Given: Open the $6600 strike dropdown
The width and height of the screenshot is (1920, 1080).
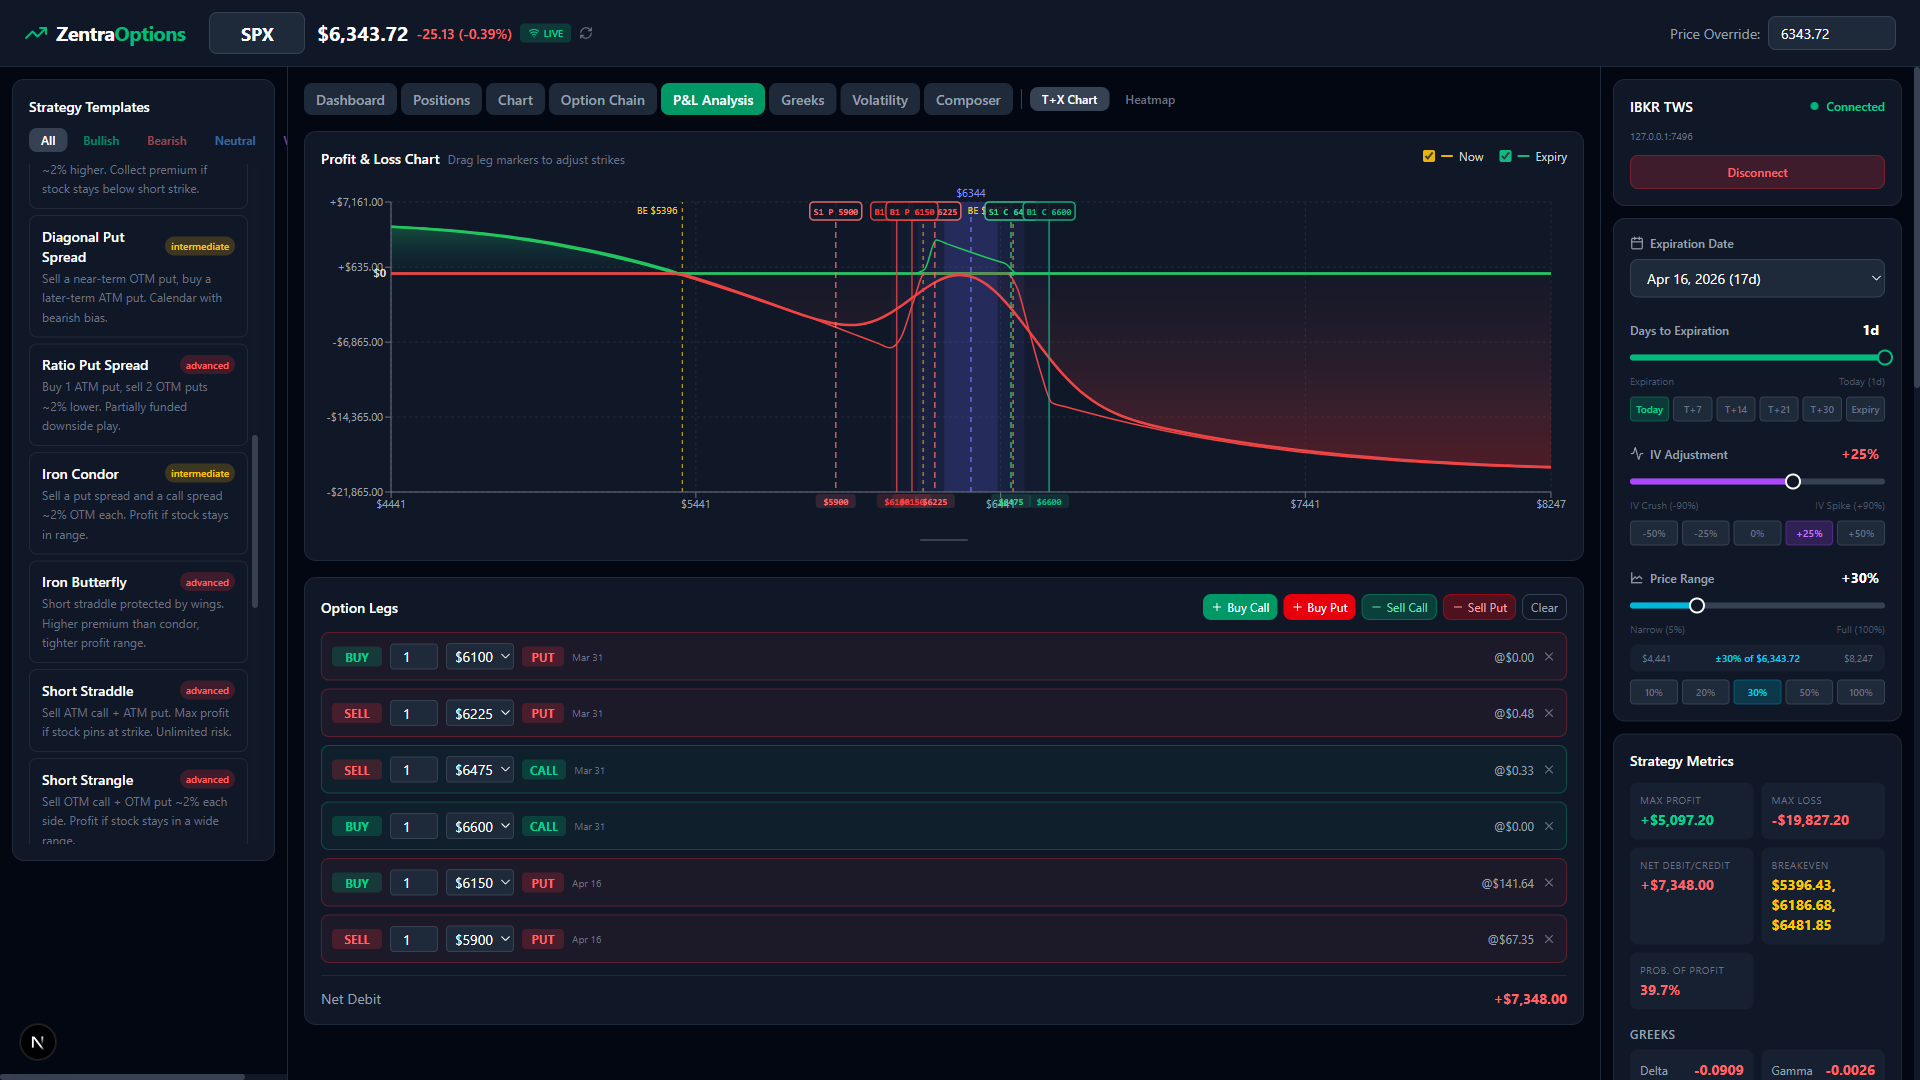Looking at the screenshot, I should click(480, 826).
